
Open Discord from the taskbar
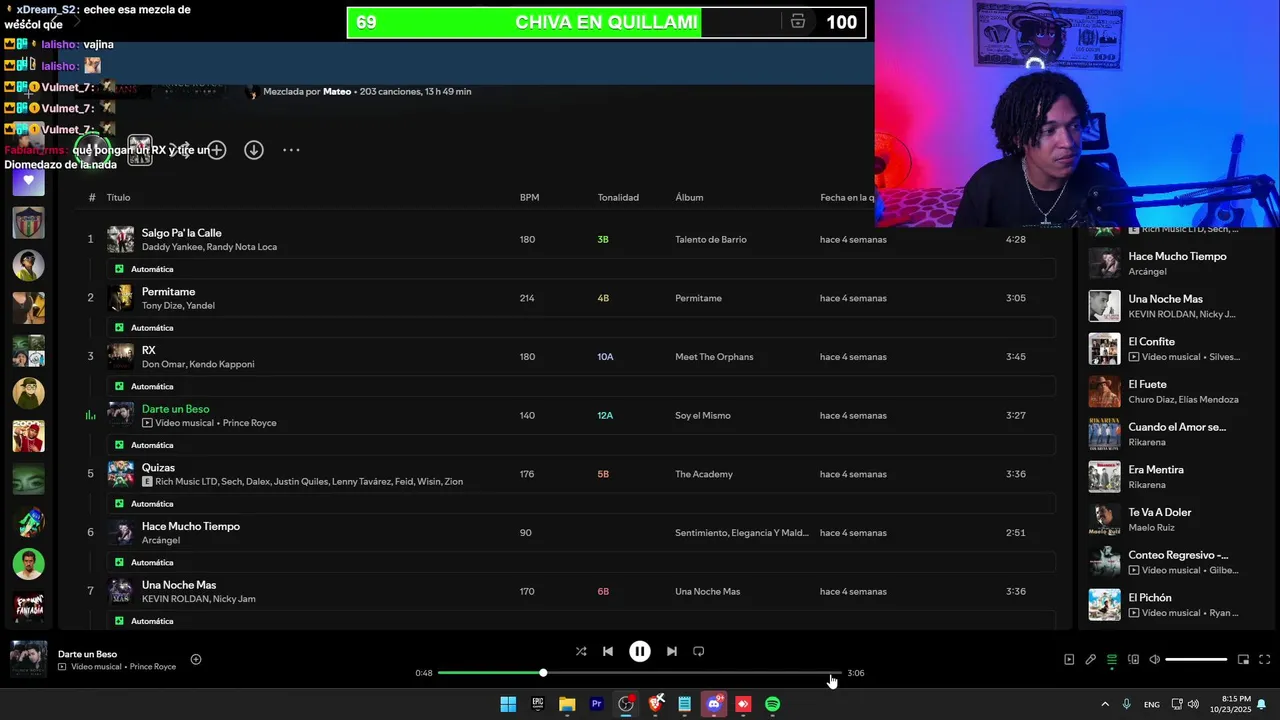point(714,704)
